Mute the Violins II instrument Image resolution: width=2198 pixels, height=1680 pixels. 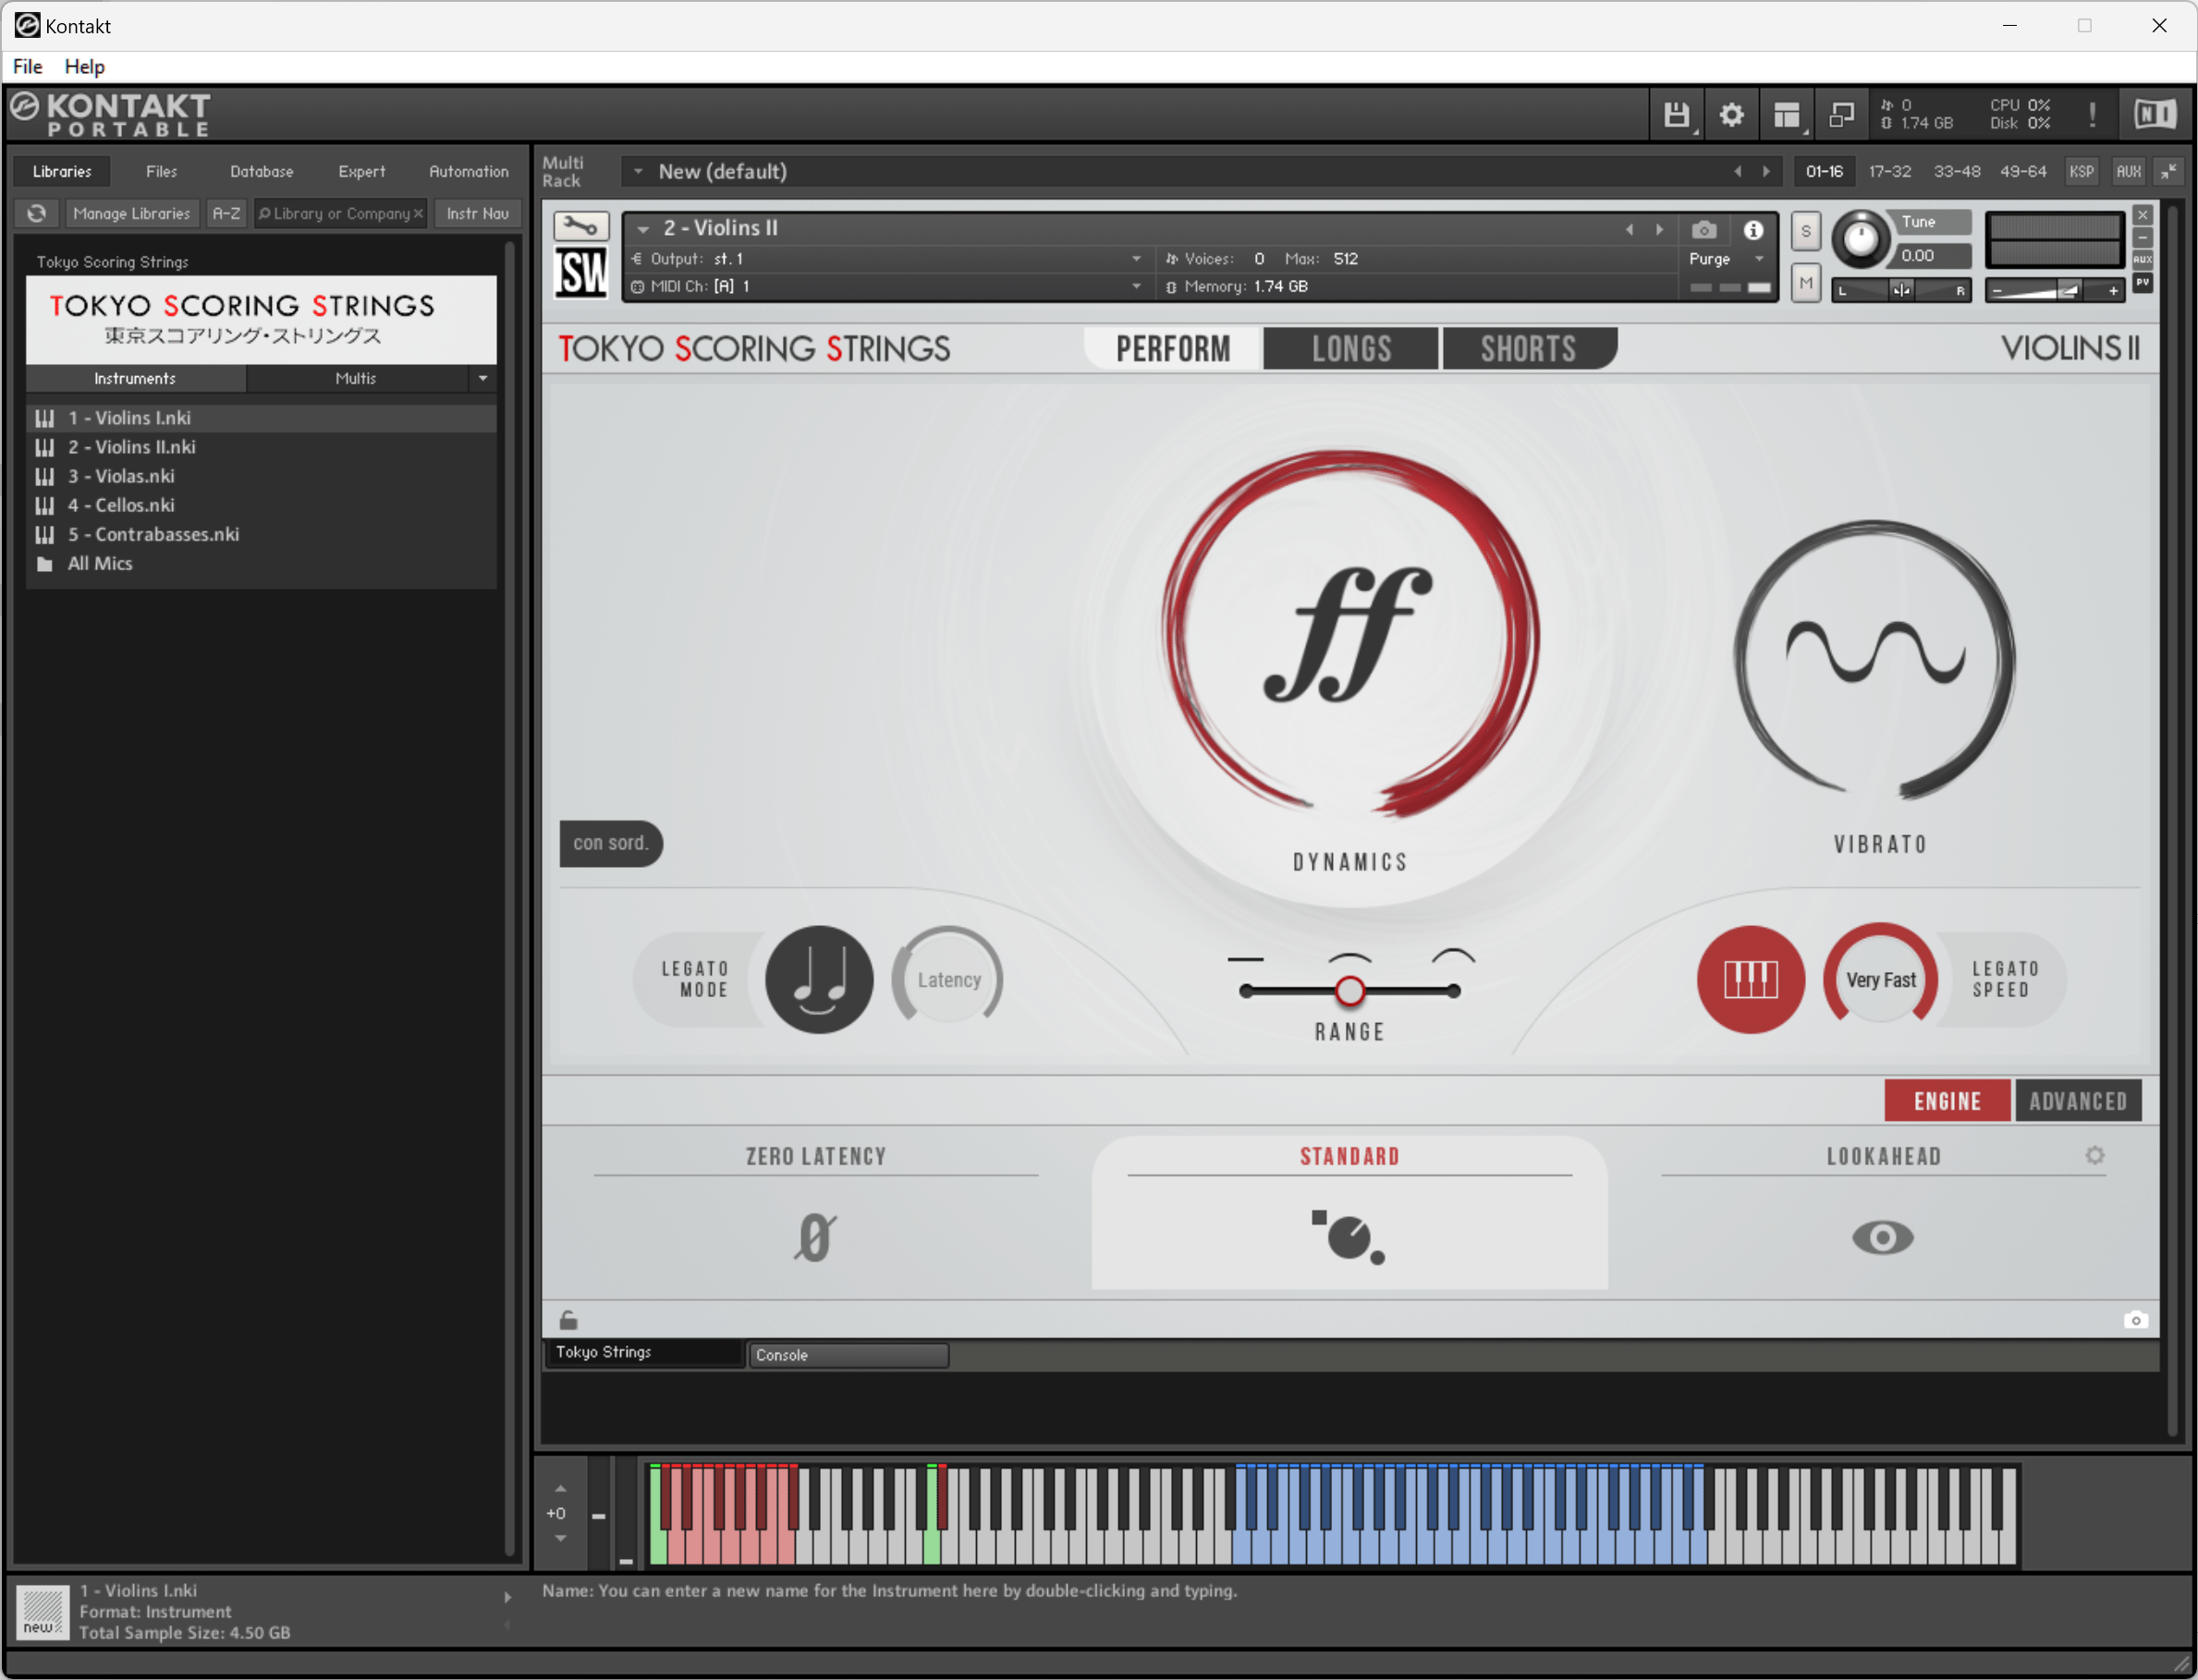coord(1806,283)
